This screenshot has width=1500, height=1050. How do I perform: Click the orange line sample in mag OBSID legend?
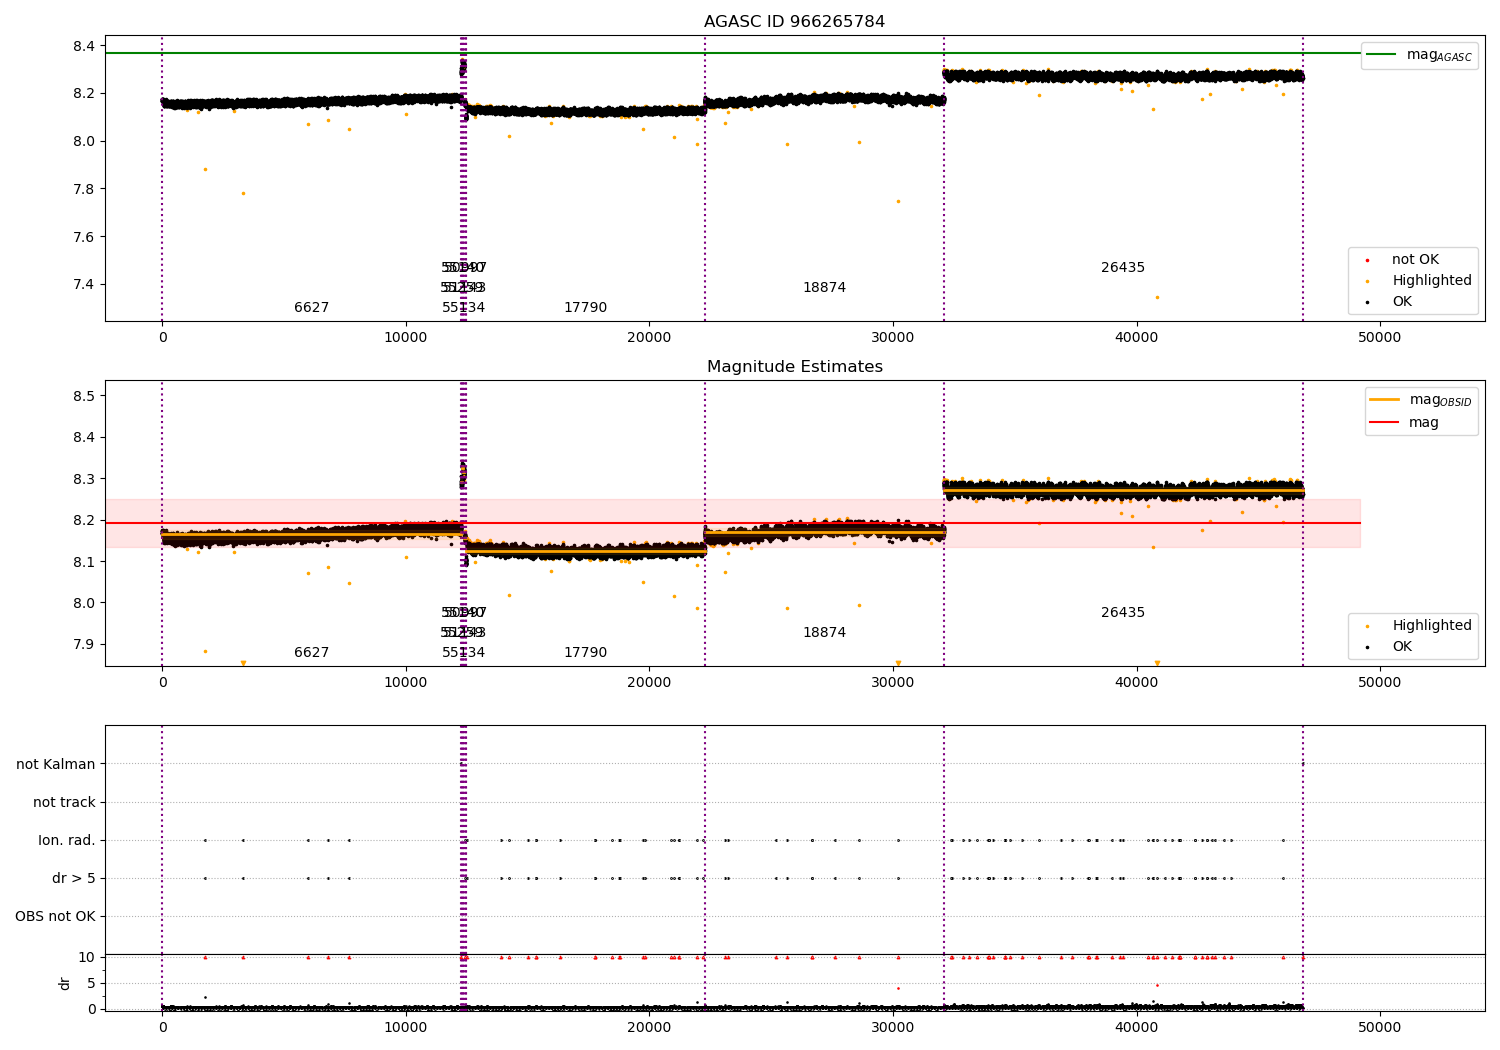[x=1385, y=399]
